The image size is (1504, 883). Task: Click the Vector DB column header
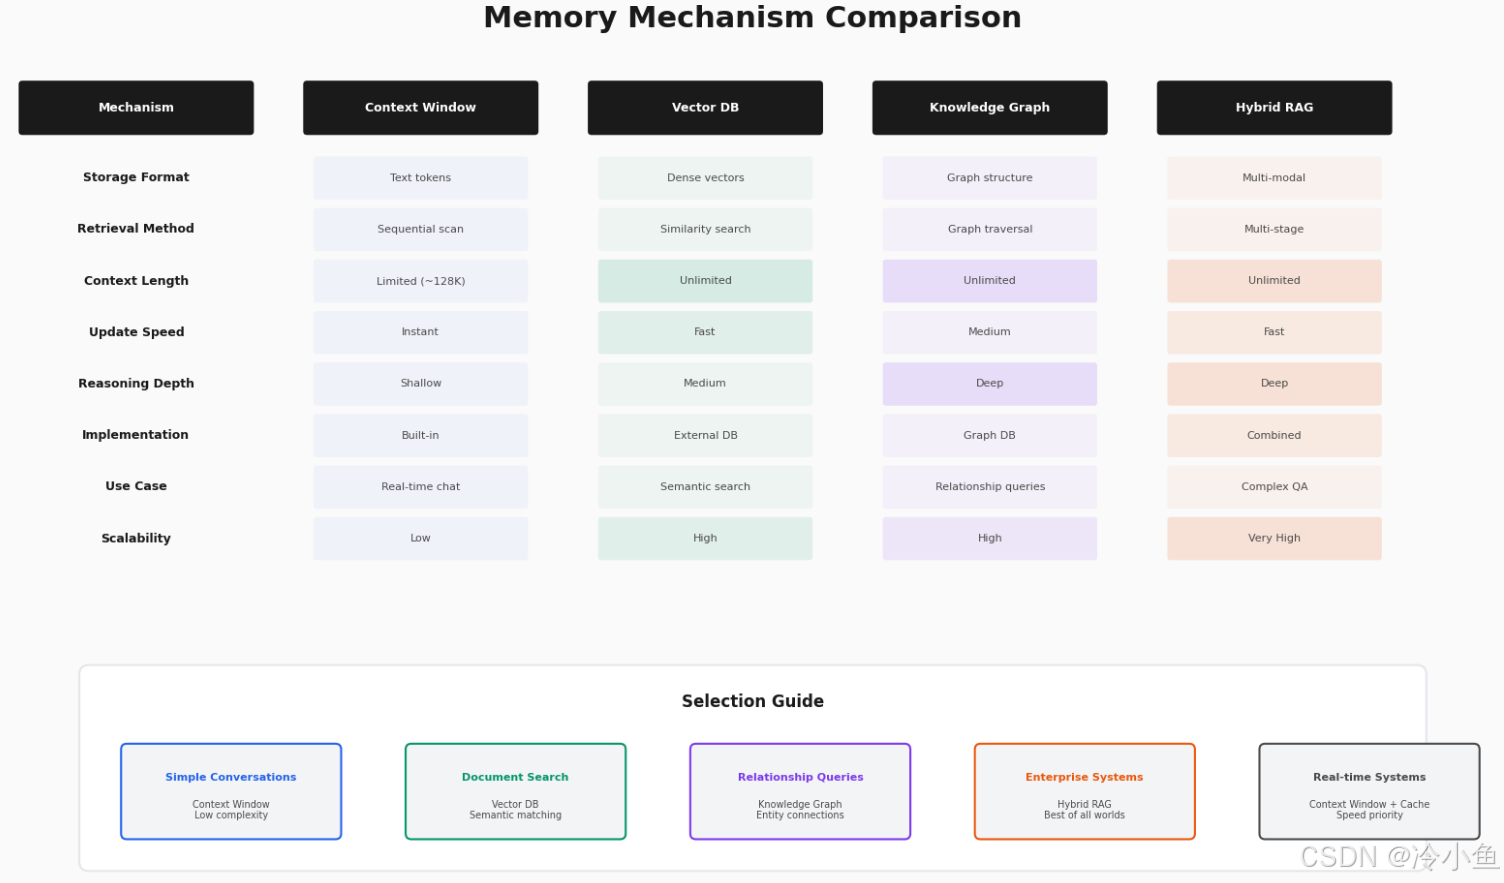[705, 108]
